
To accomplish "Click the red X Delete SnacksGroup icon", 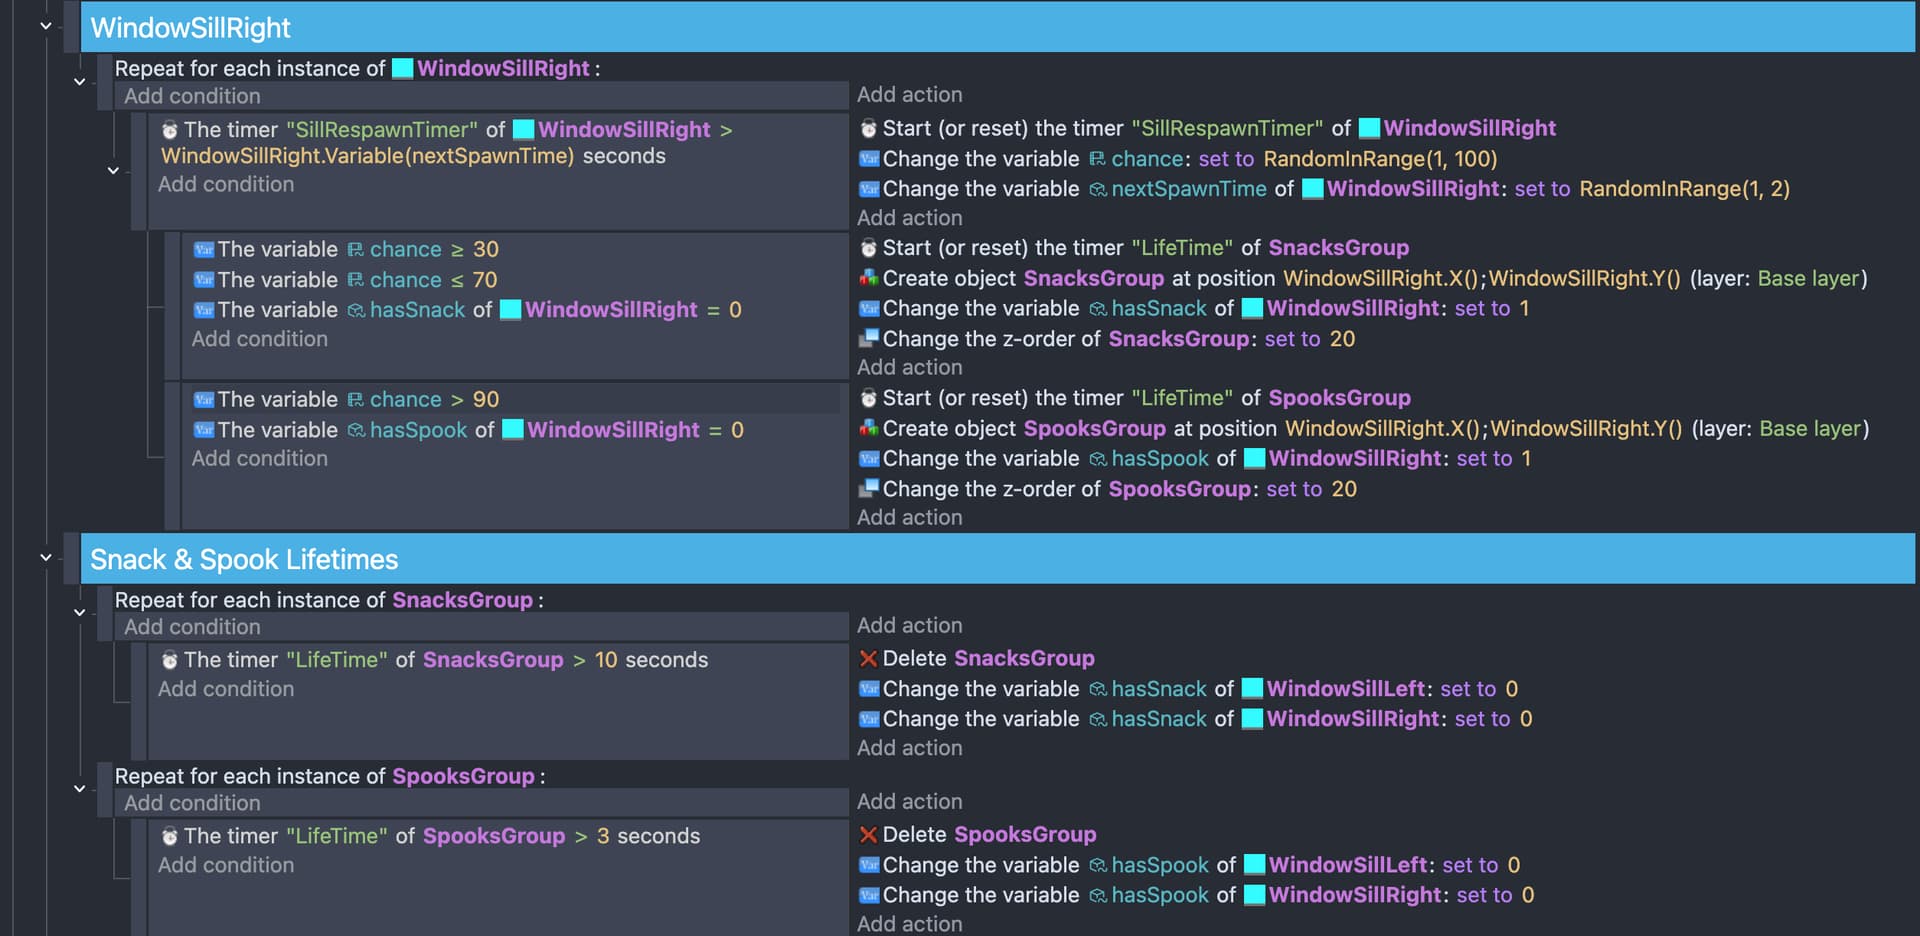I will (868, 658).
